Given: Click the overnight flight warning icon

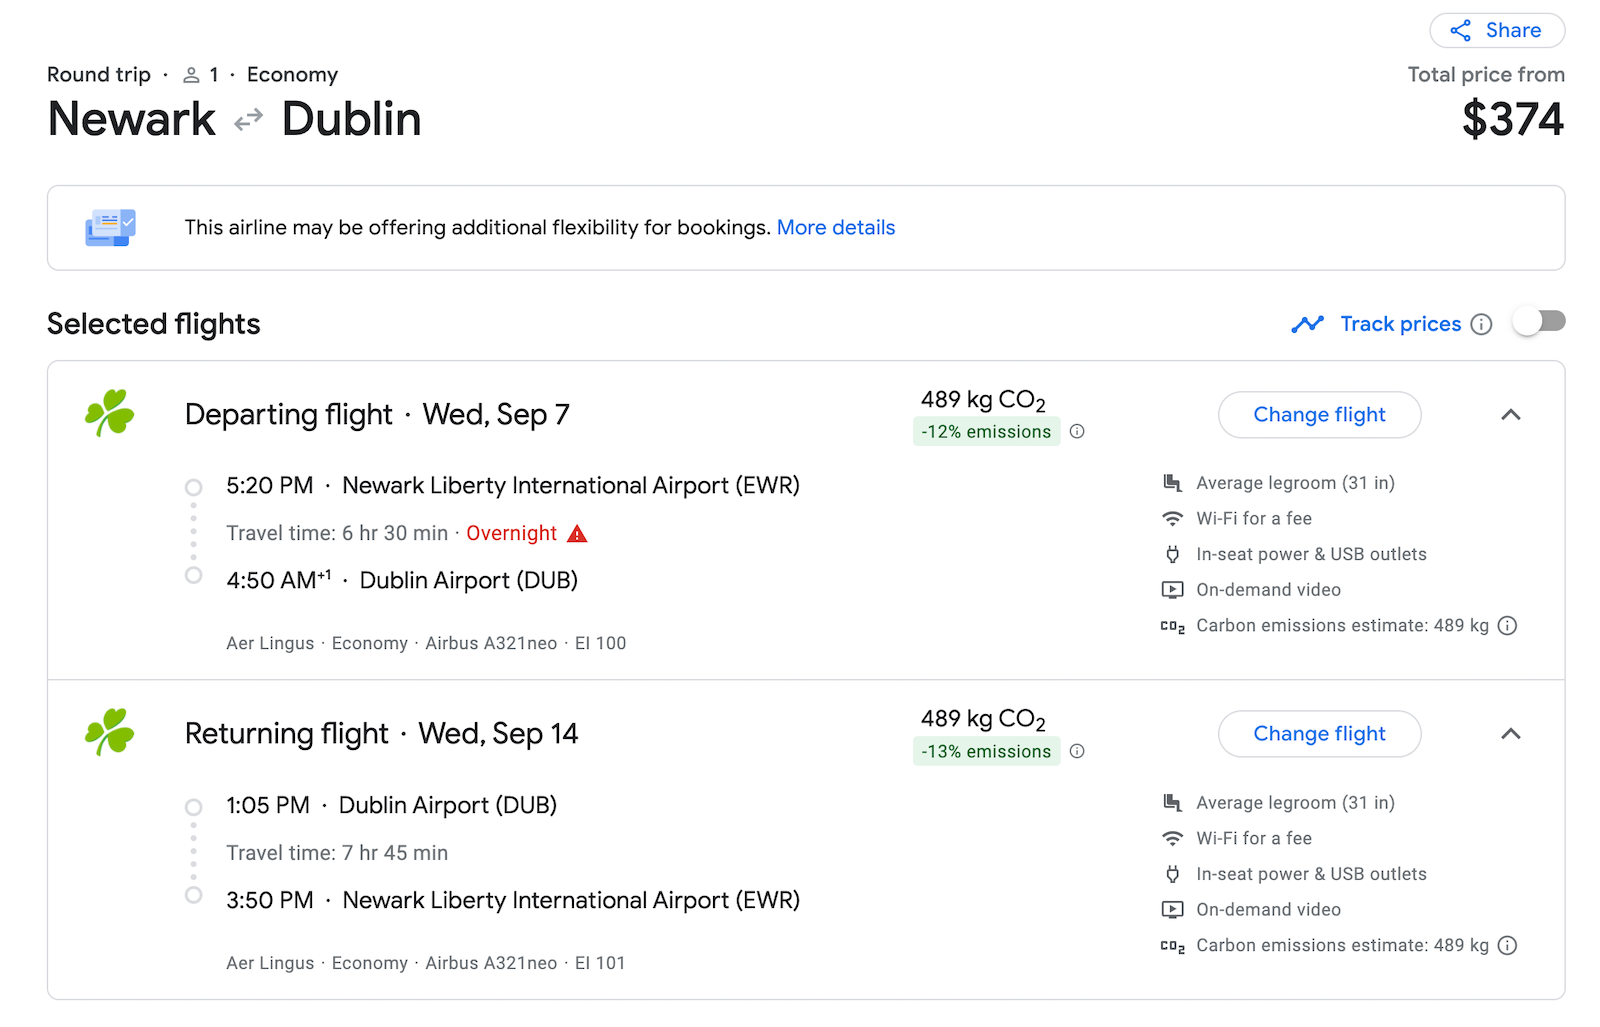Looking at the screenshot, I should click(576, 533).
